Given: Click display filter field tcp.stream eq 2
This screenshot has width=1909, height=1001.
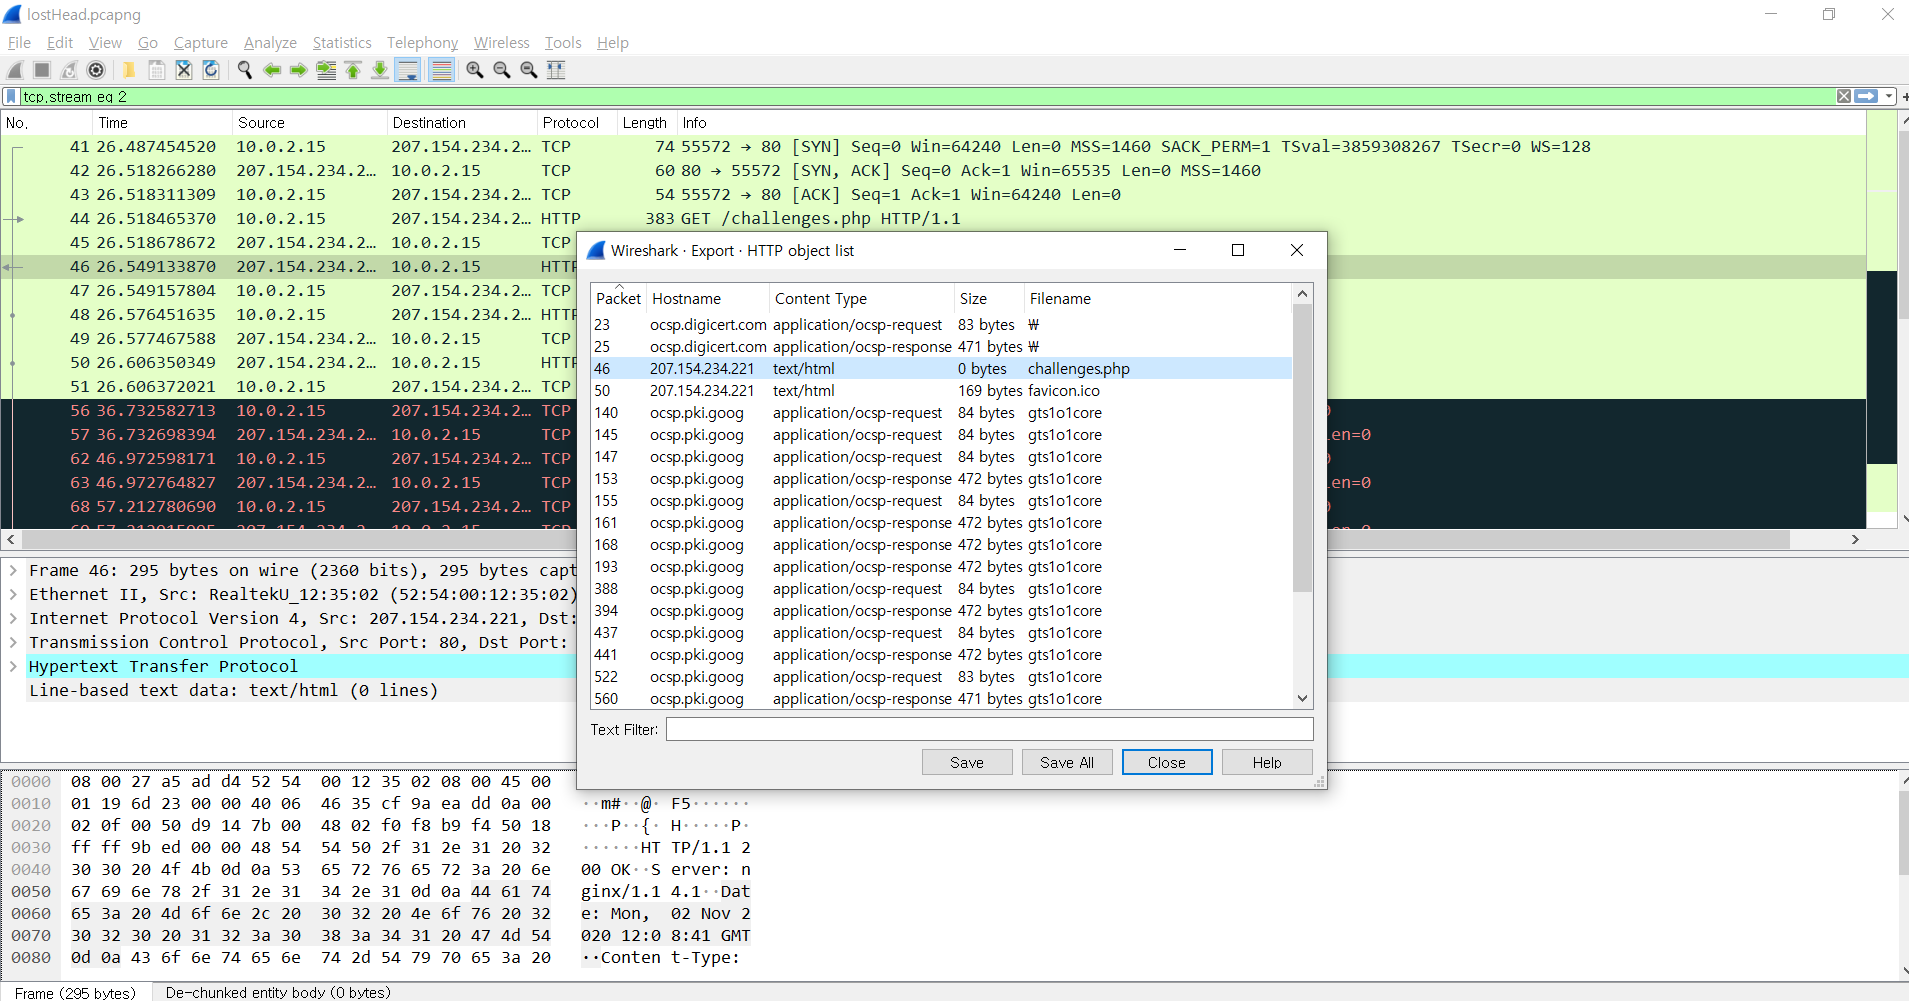Looking at the screenshot, I should pos(928,96).
